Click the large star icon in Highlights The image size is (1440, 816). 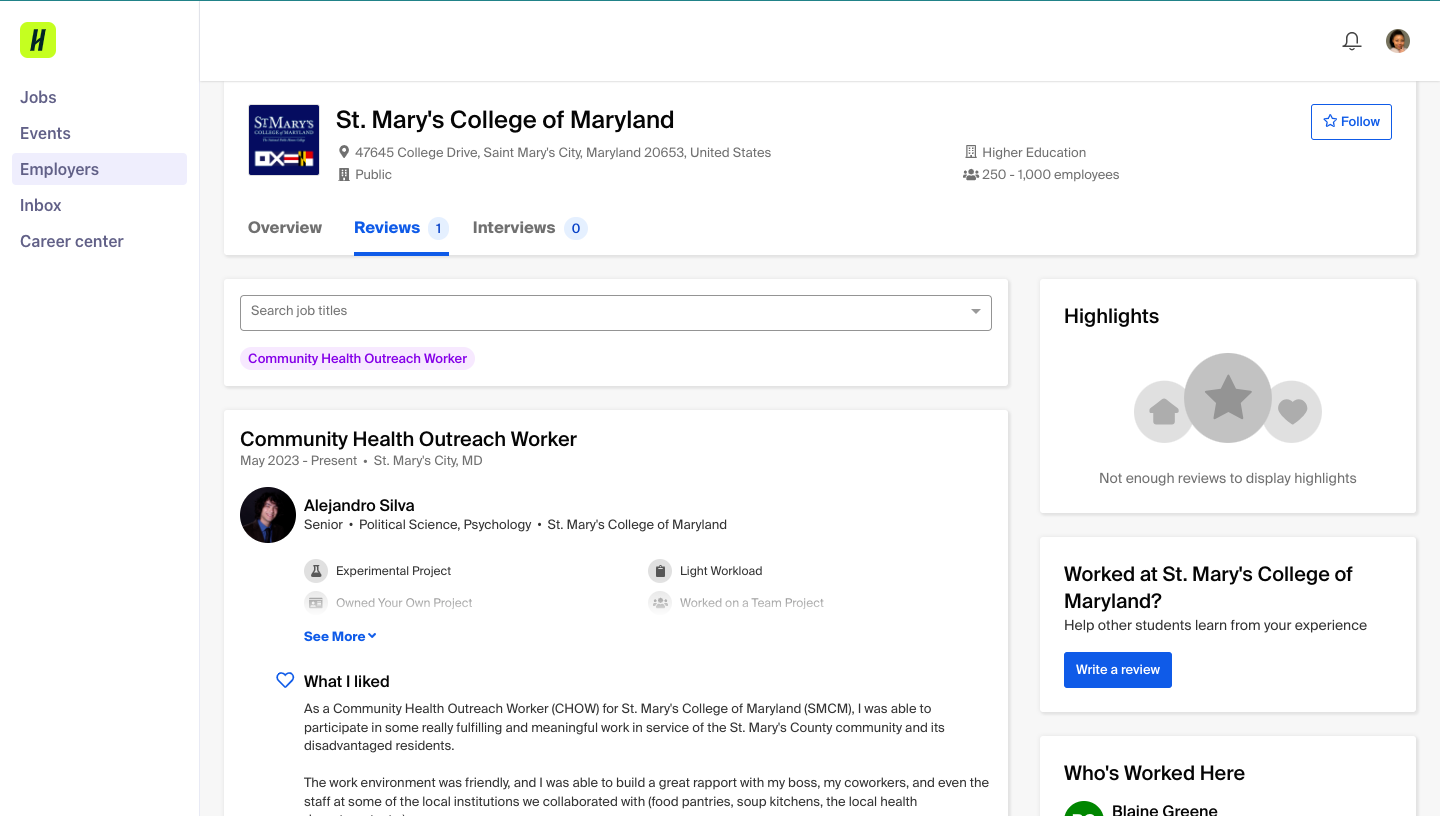tap(1228, 398)
